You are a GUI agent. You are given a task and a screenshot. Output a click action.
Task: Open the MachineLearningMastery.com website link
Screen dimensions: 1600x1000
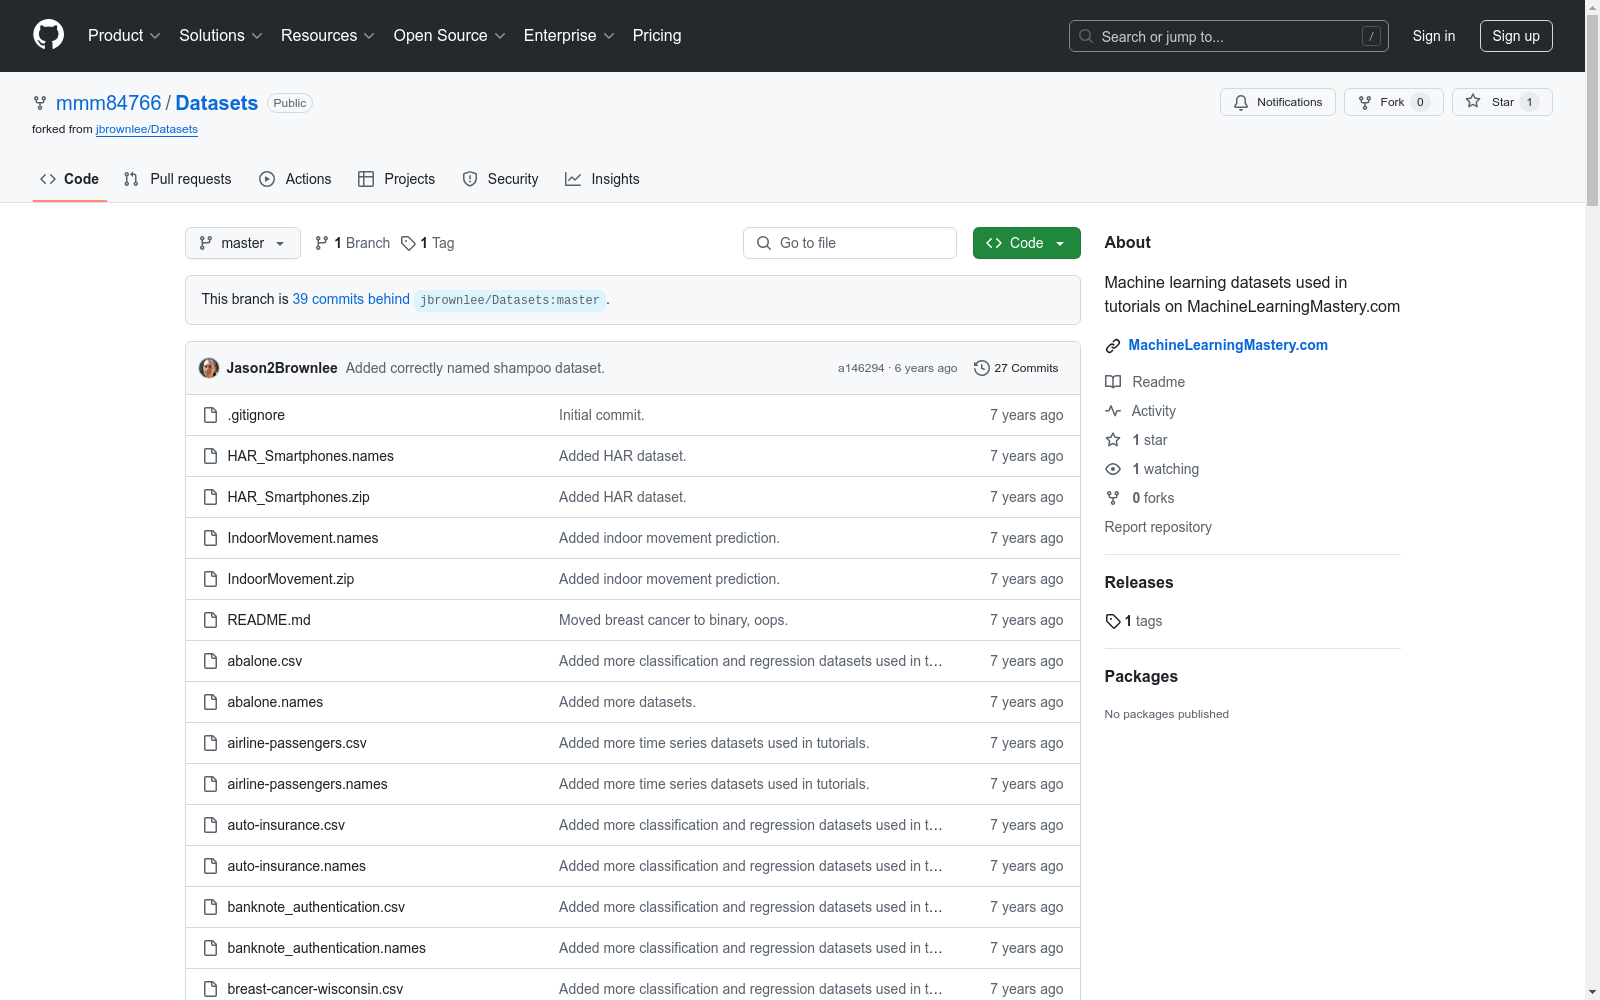(x=1228, y=345)
